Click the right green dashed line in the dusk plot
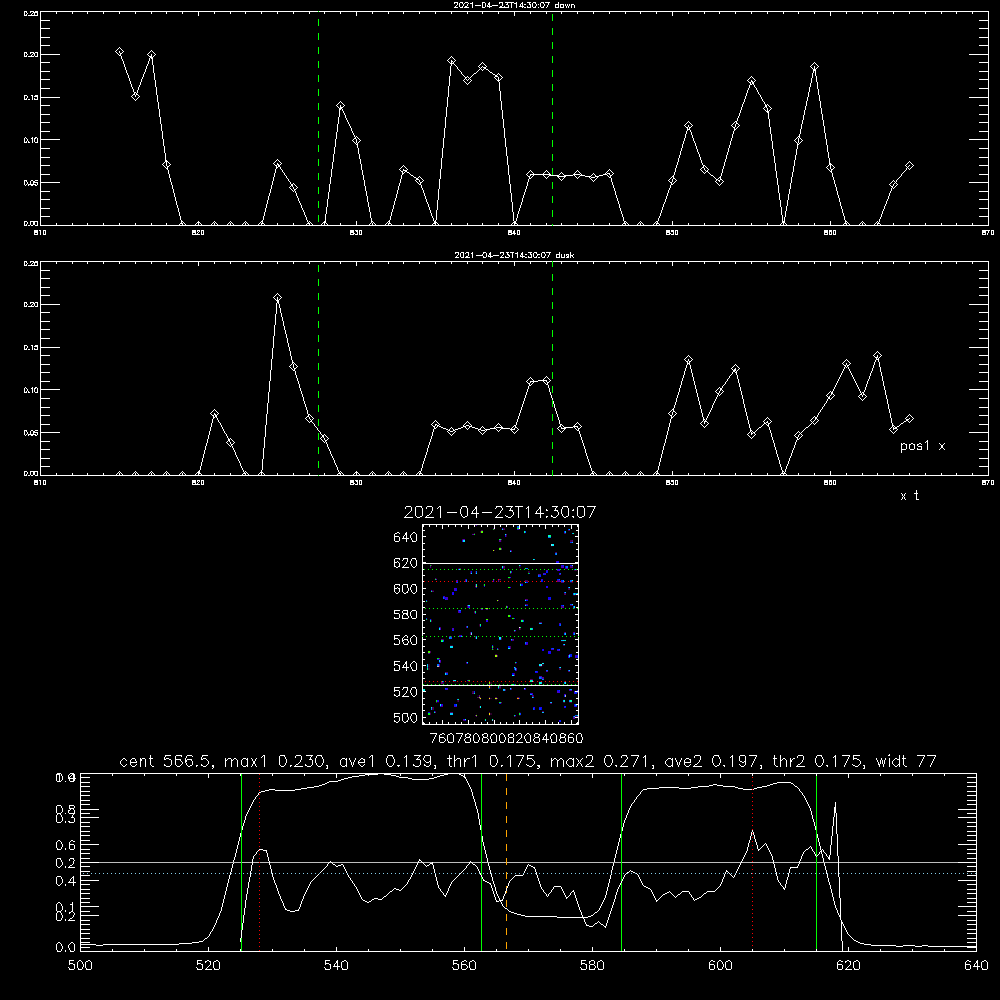The image size is (1000, 1000). point(552,368)
